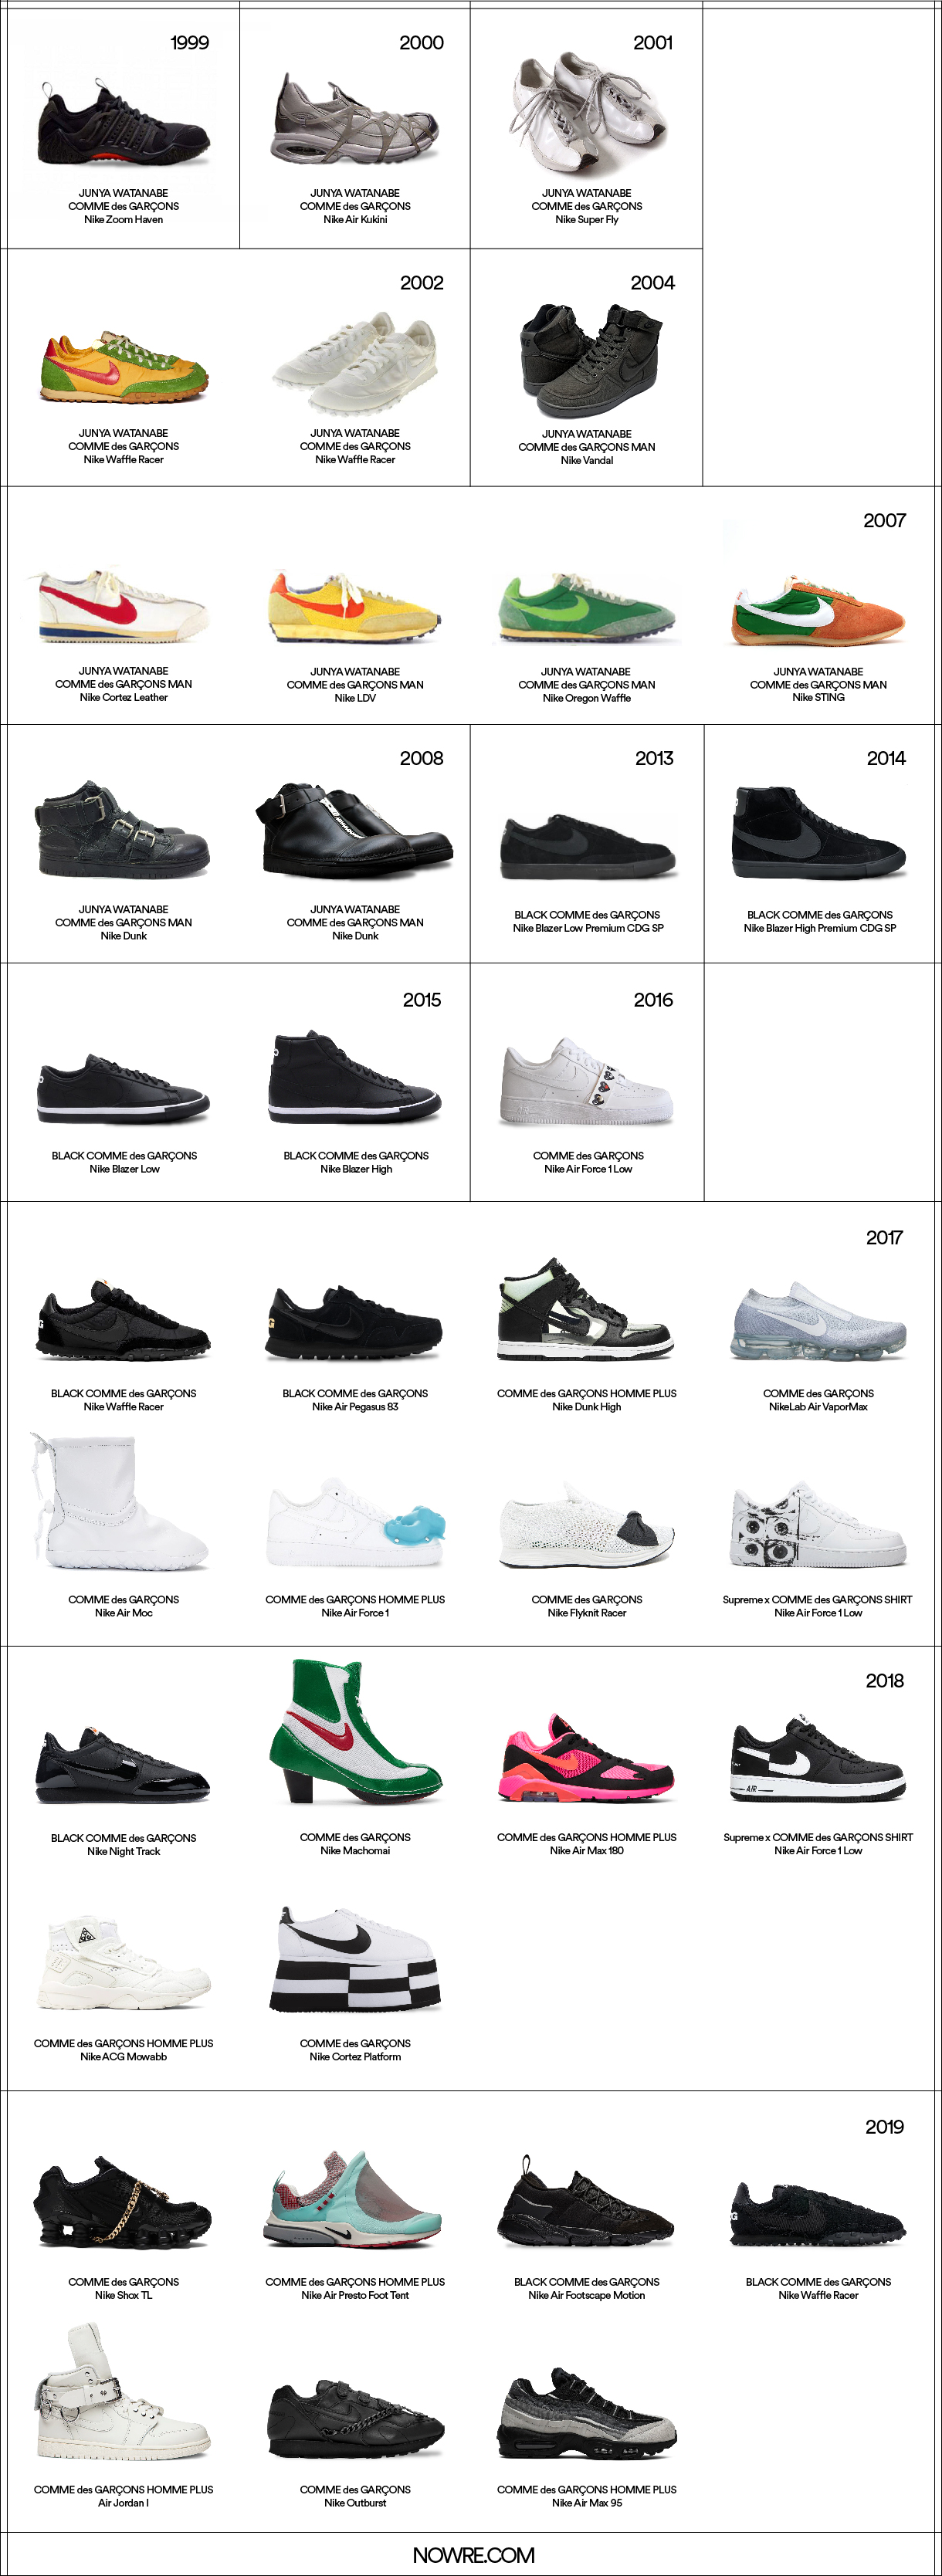This screenshot has height=2576, width=942.
Task: Click the NOWRE.COM footer text
Action: (473, 2554)
